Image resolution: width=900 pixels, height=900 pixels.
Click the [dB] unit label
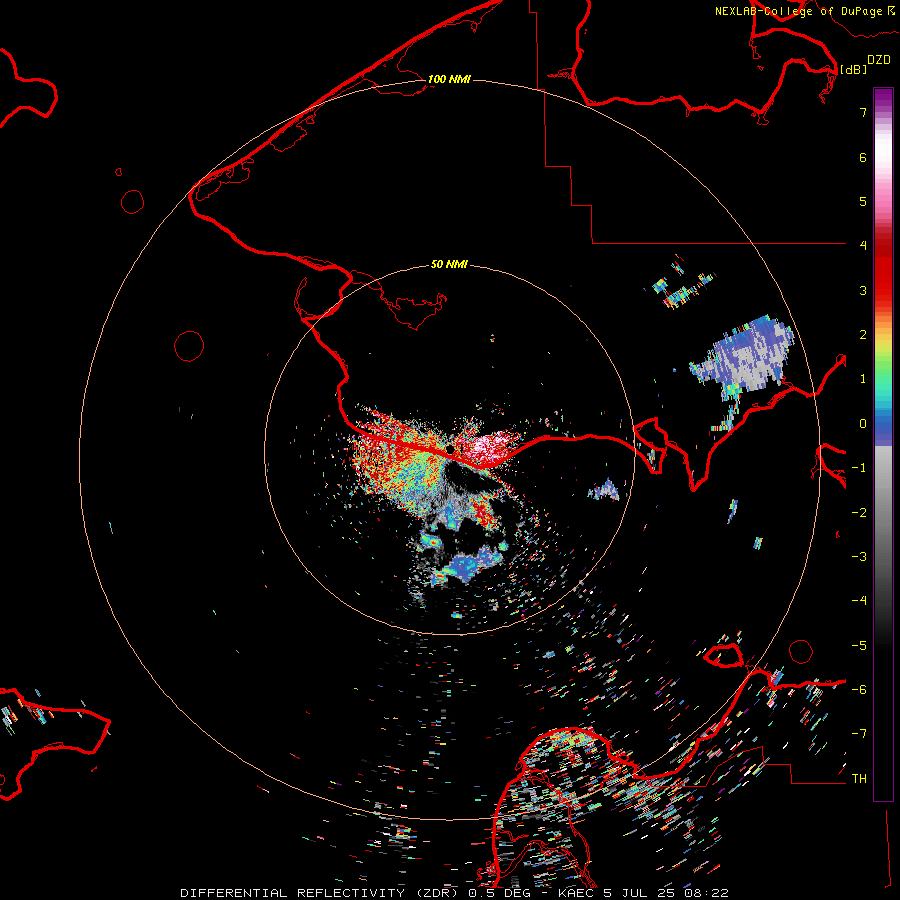click(853, 69)
